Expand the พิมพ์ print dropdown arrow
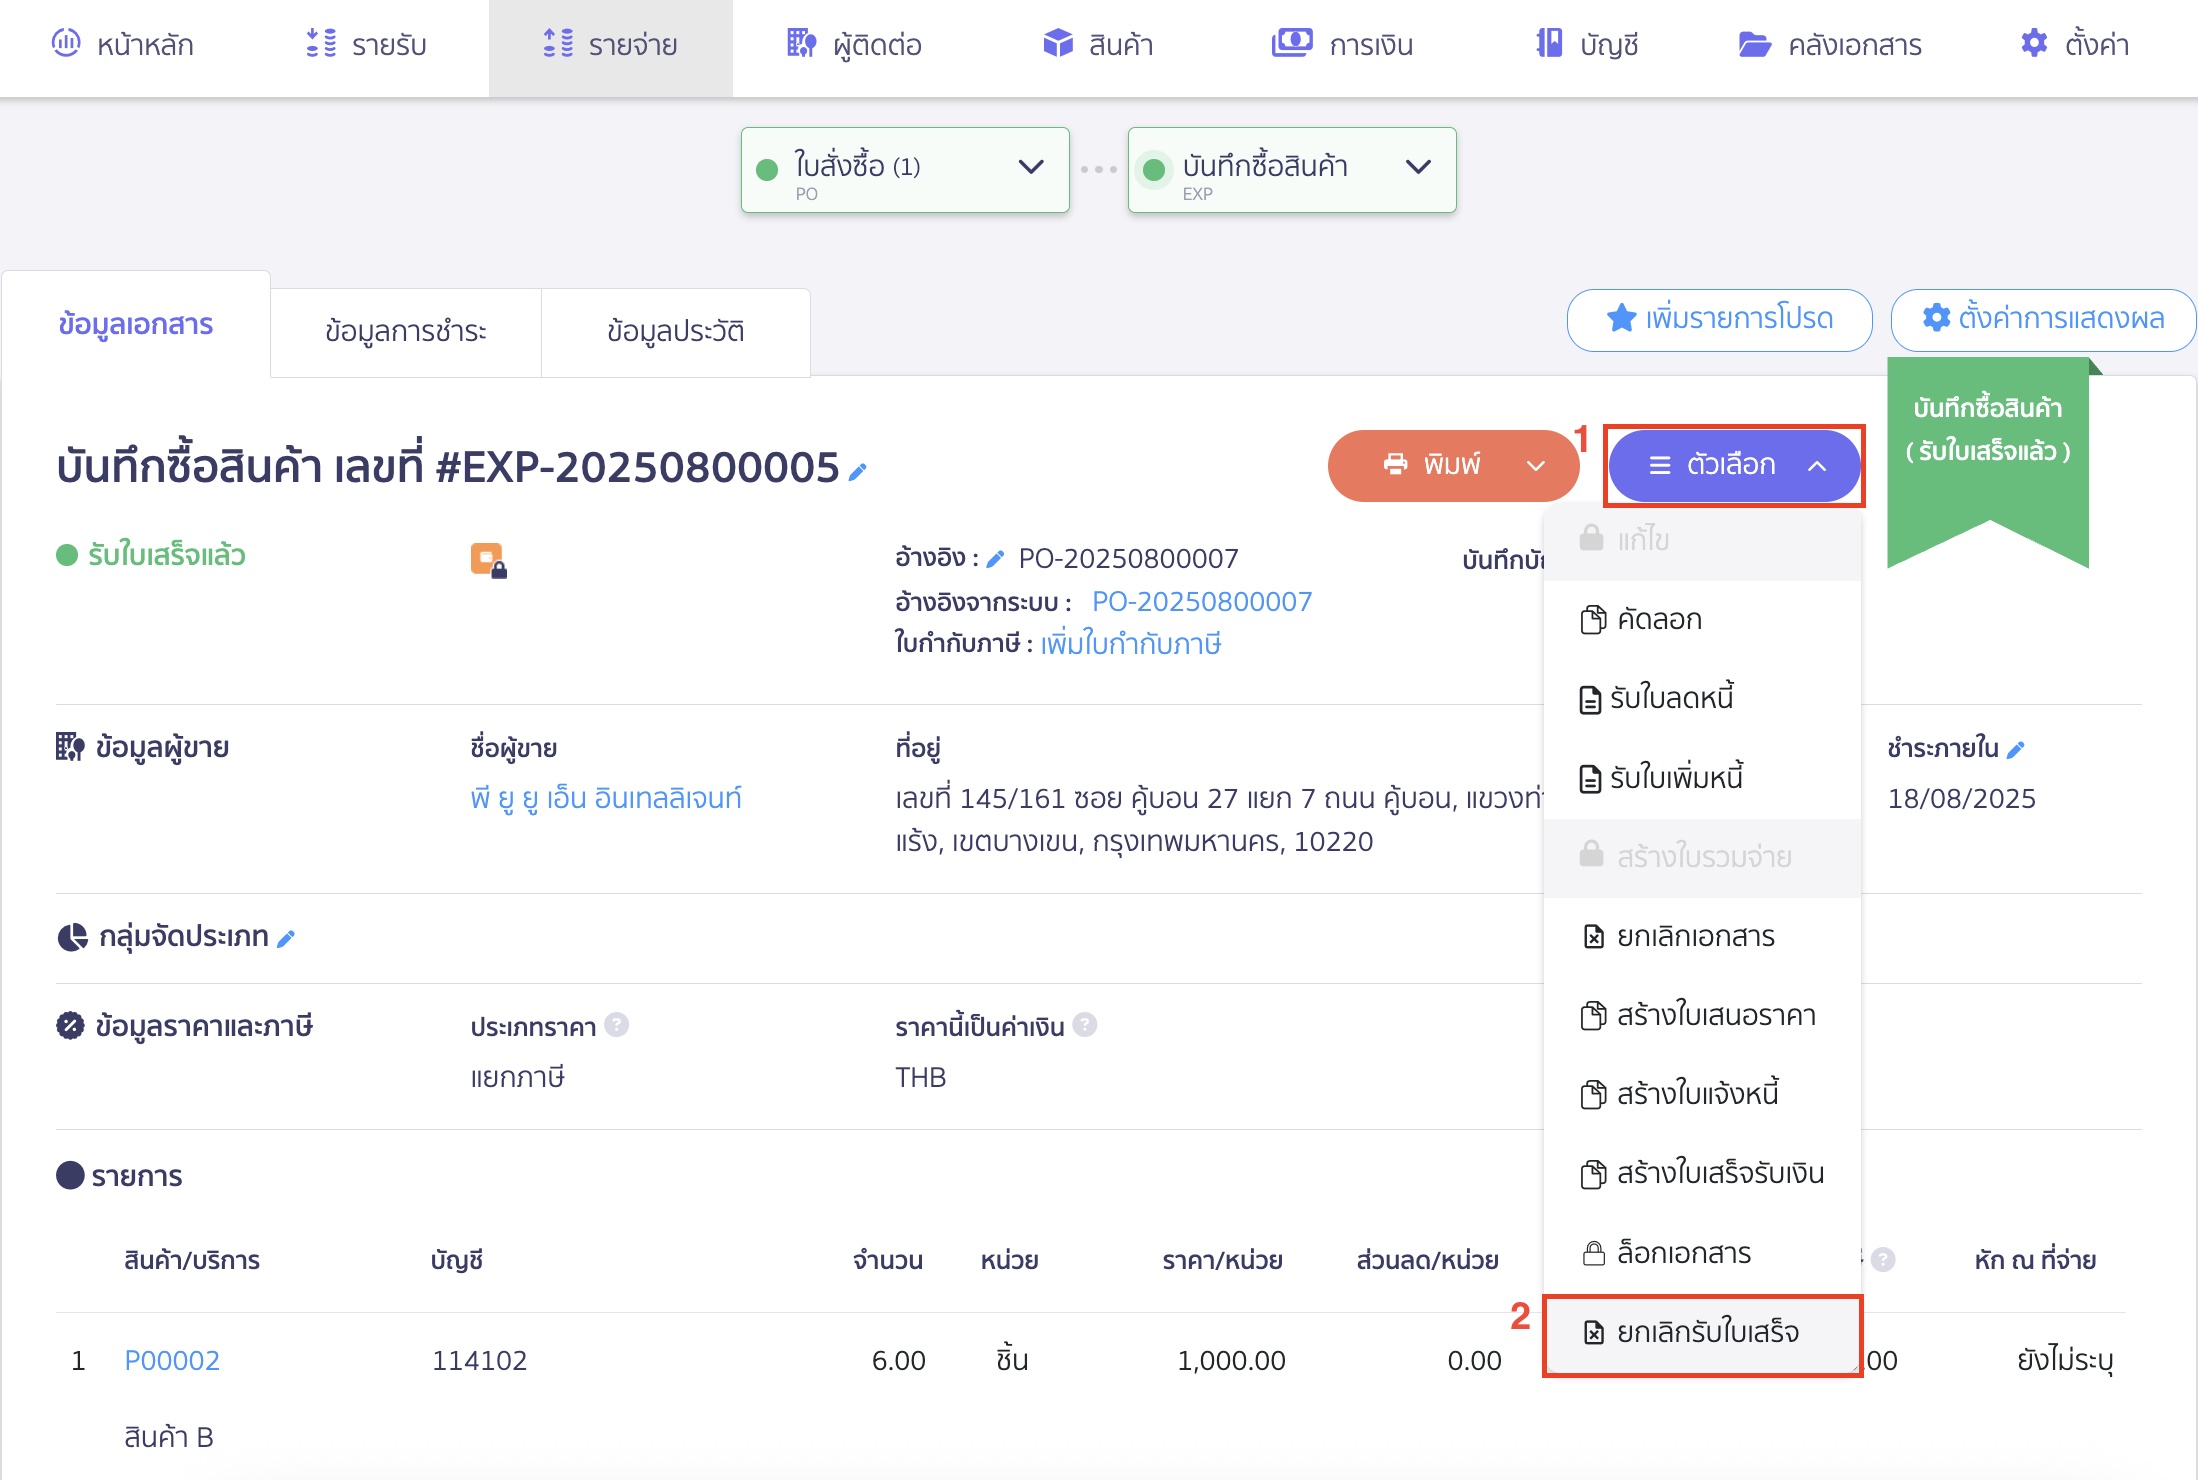 [x=1535, y=465]
